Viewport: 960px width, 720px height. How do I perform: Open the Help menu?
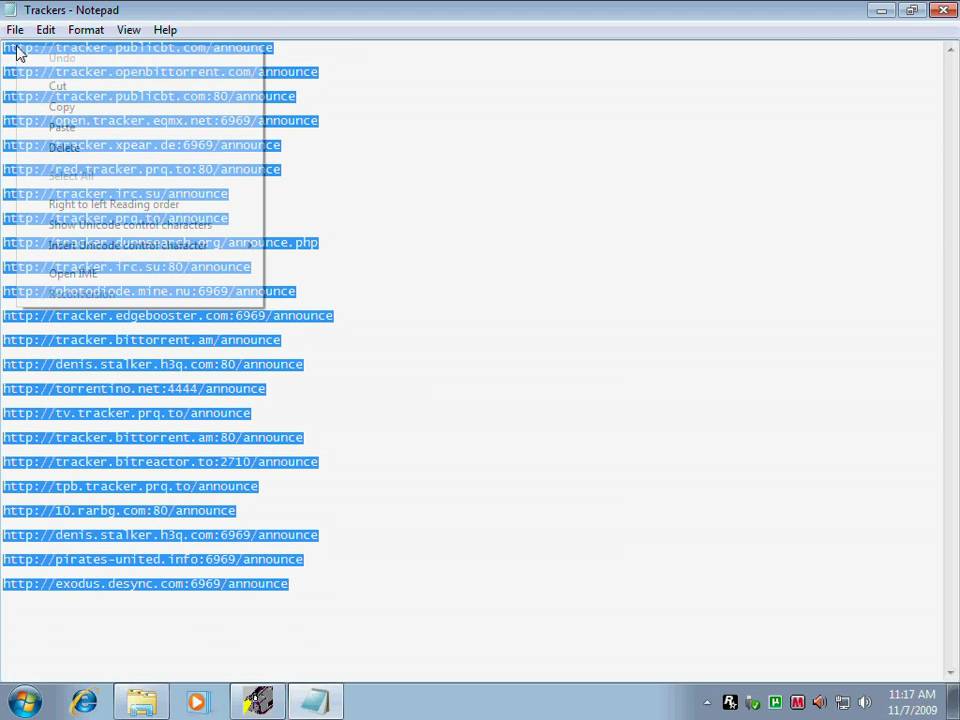pyautogui.click(x=165, y=30)
